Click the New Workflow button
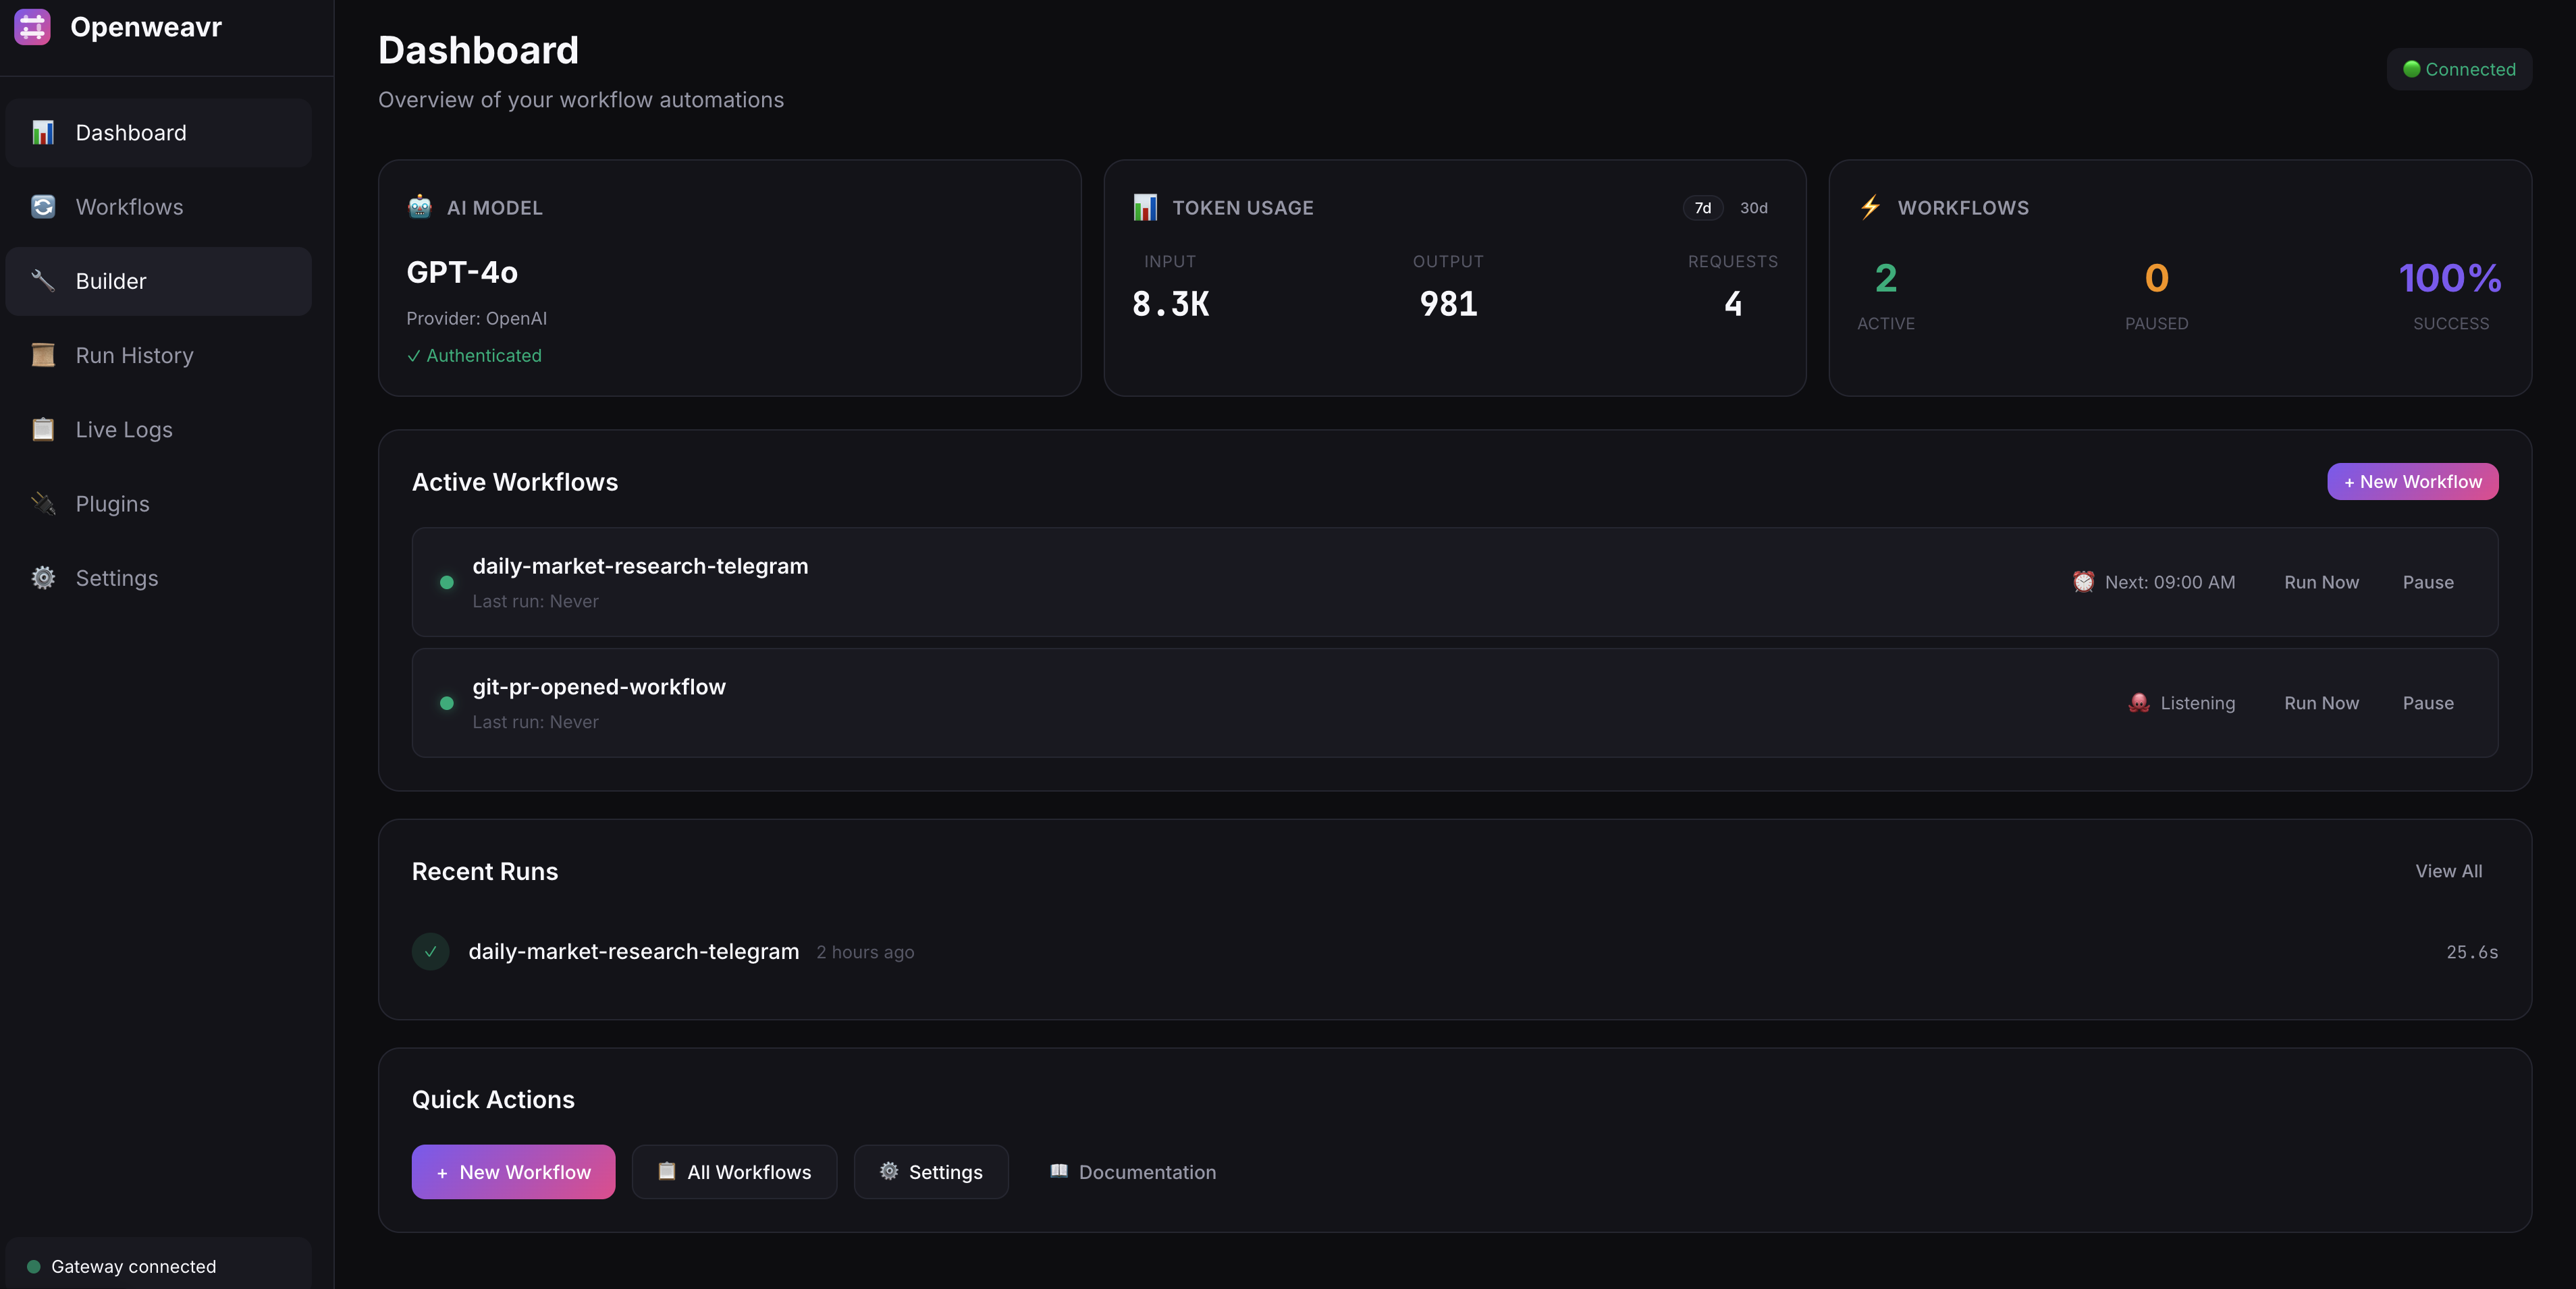2576x1289 pixels. coord(2412,481)
